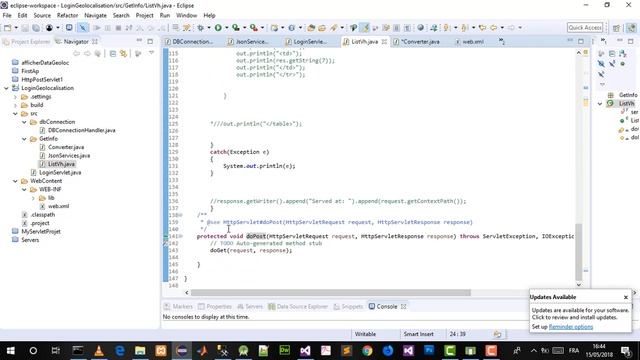
Task: Click the External Tools run icon
Action: 254,28
